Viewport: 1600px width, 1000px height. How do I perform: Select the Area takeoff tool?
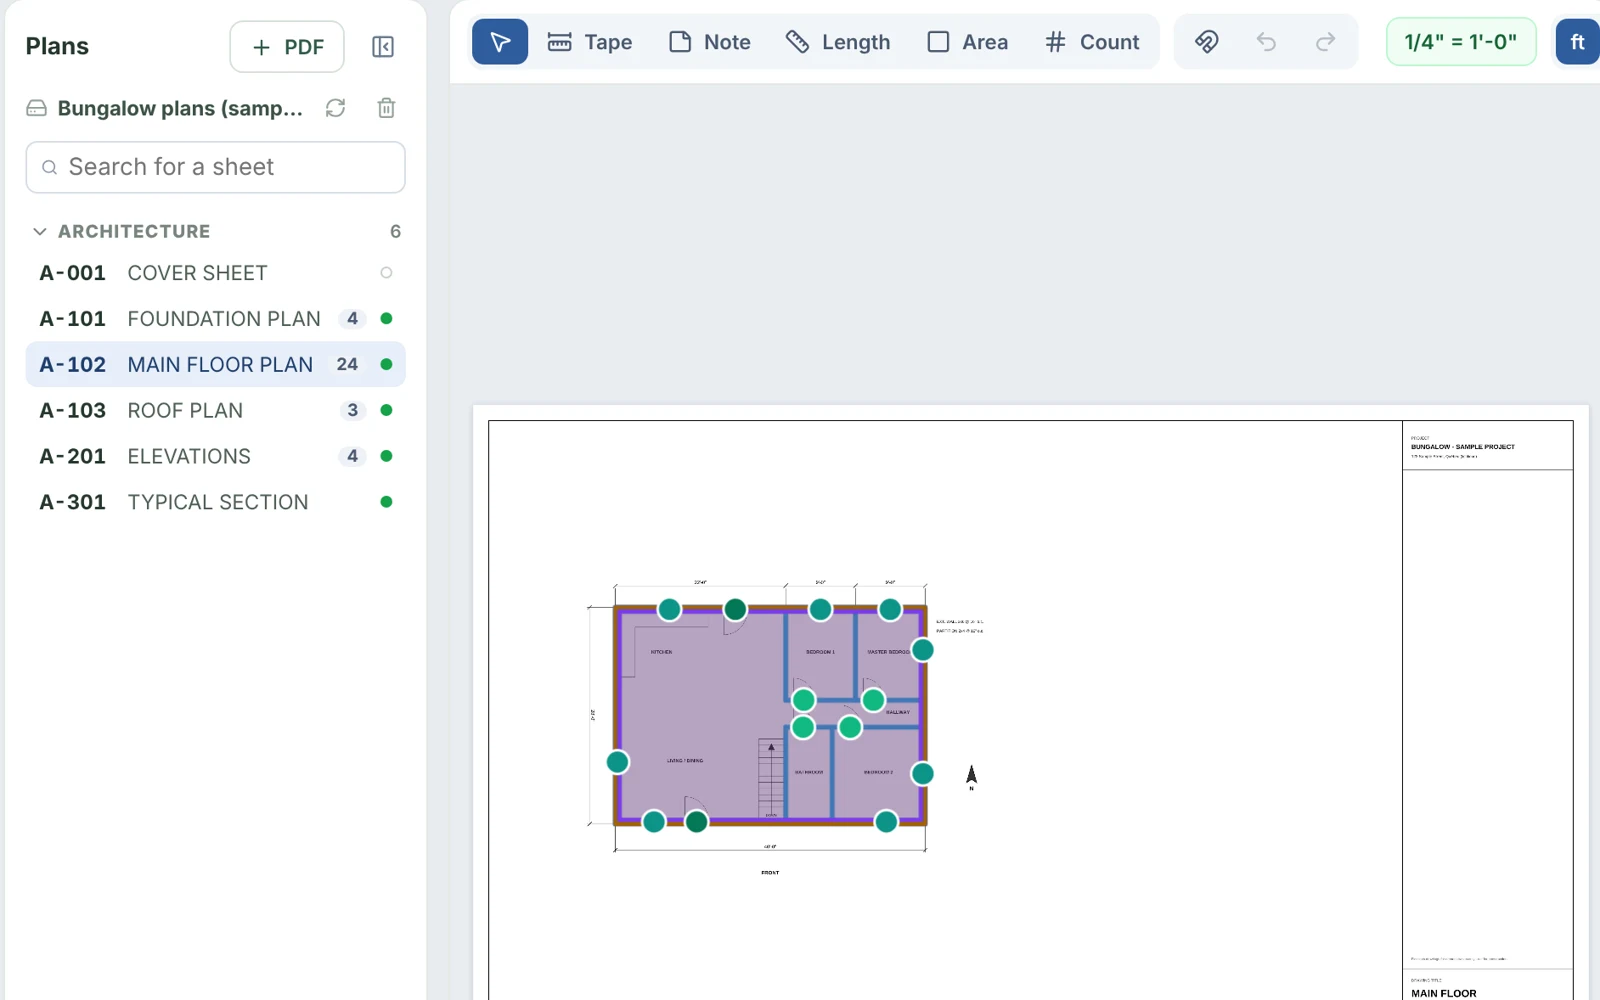tap(968, 42)
